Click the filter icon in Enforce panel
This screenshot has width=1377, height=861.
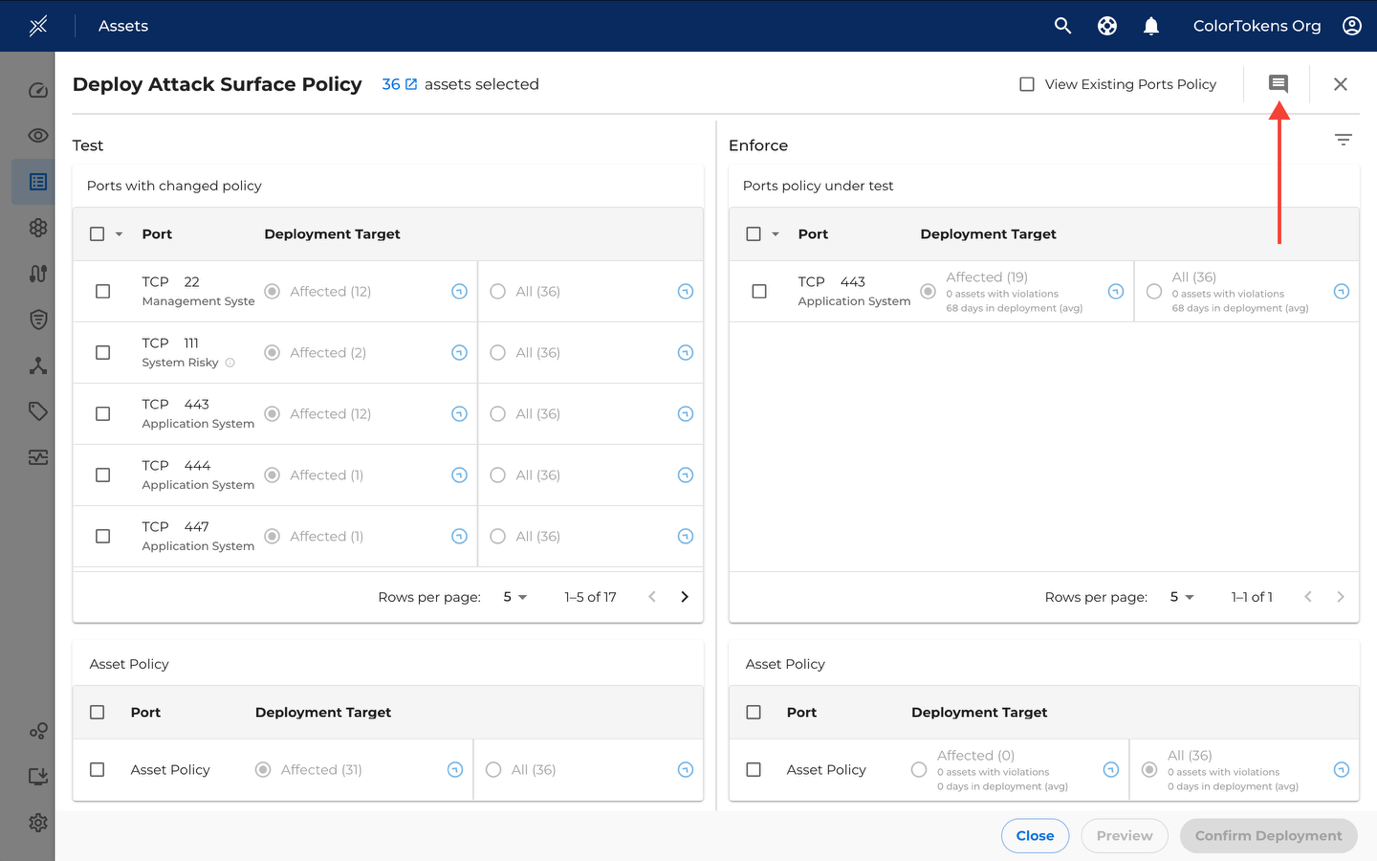[1343, 140]
